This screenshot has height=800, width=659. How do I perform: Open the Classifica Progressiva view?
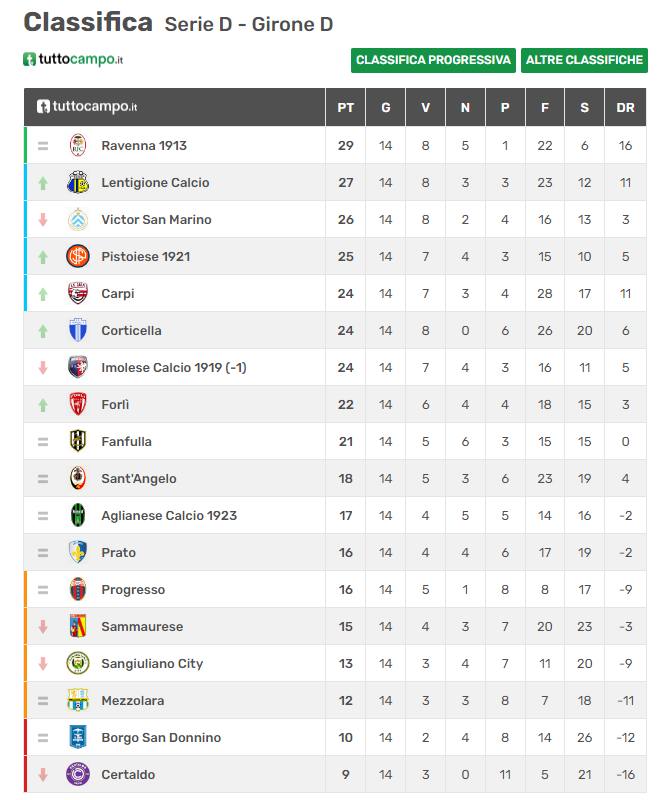click(x=433, y=60)
